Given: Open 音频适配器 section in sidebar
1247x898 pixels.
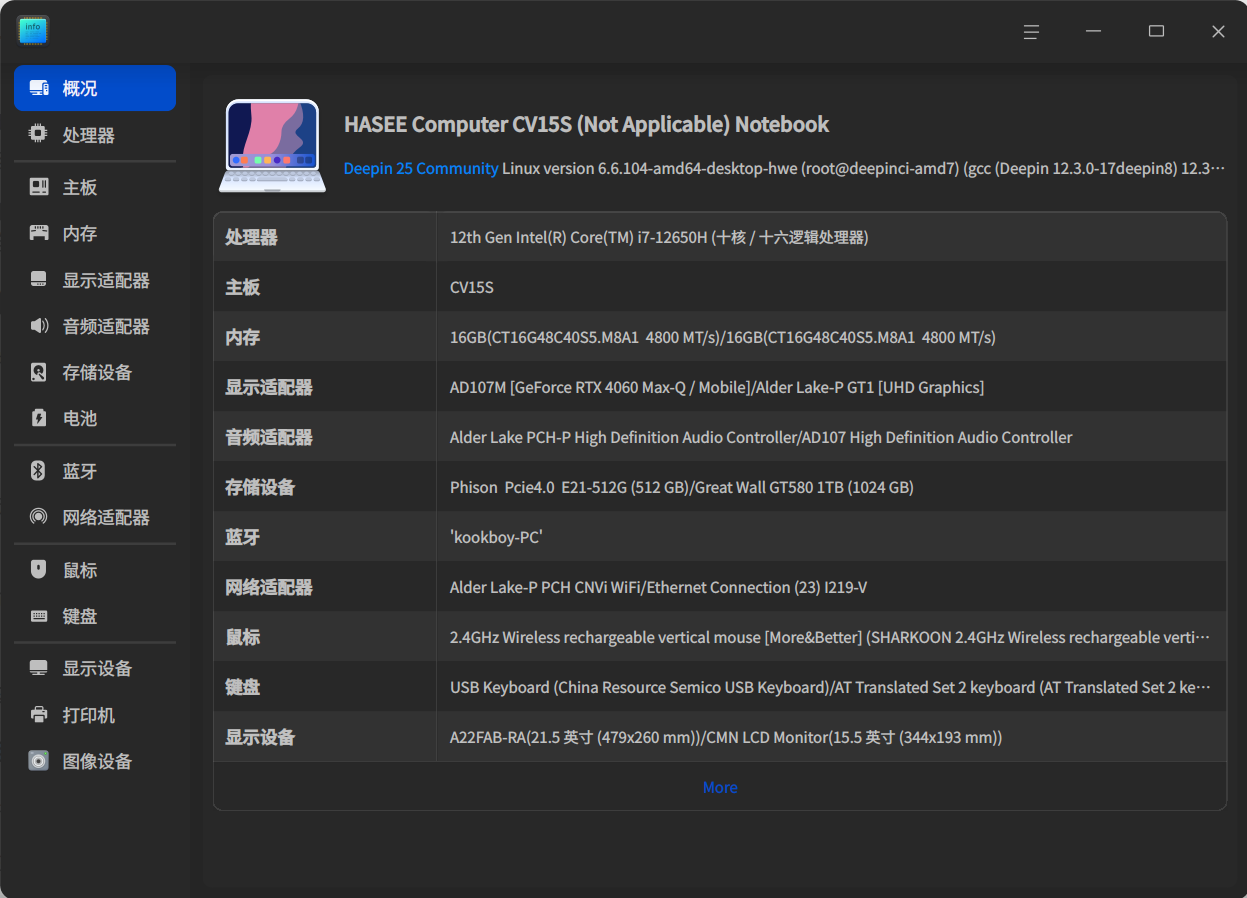Looking at the screenshot, I should click(95, 326).
